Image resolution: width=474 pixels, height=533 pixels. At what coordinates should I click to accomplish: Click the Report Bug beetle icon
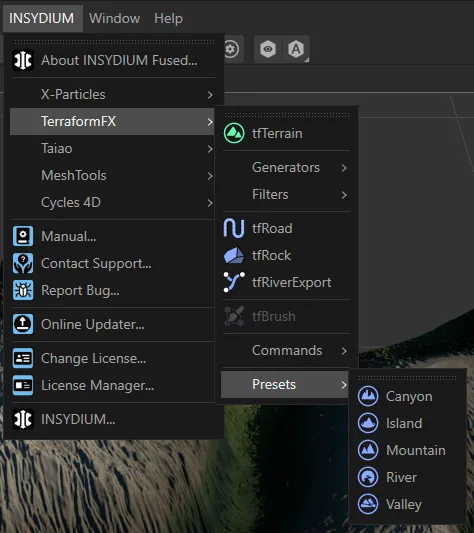[23, 290]
